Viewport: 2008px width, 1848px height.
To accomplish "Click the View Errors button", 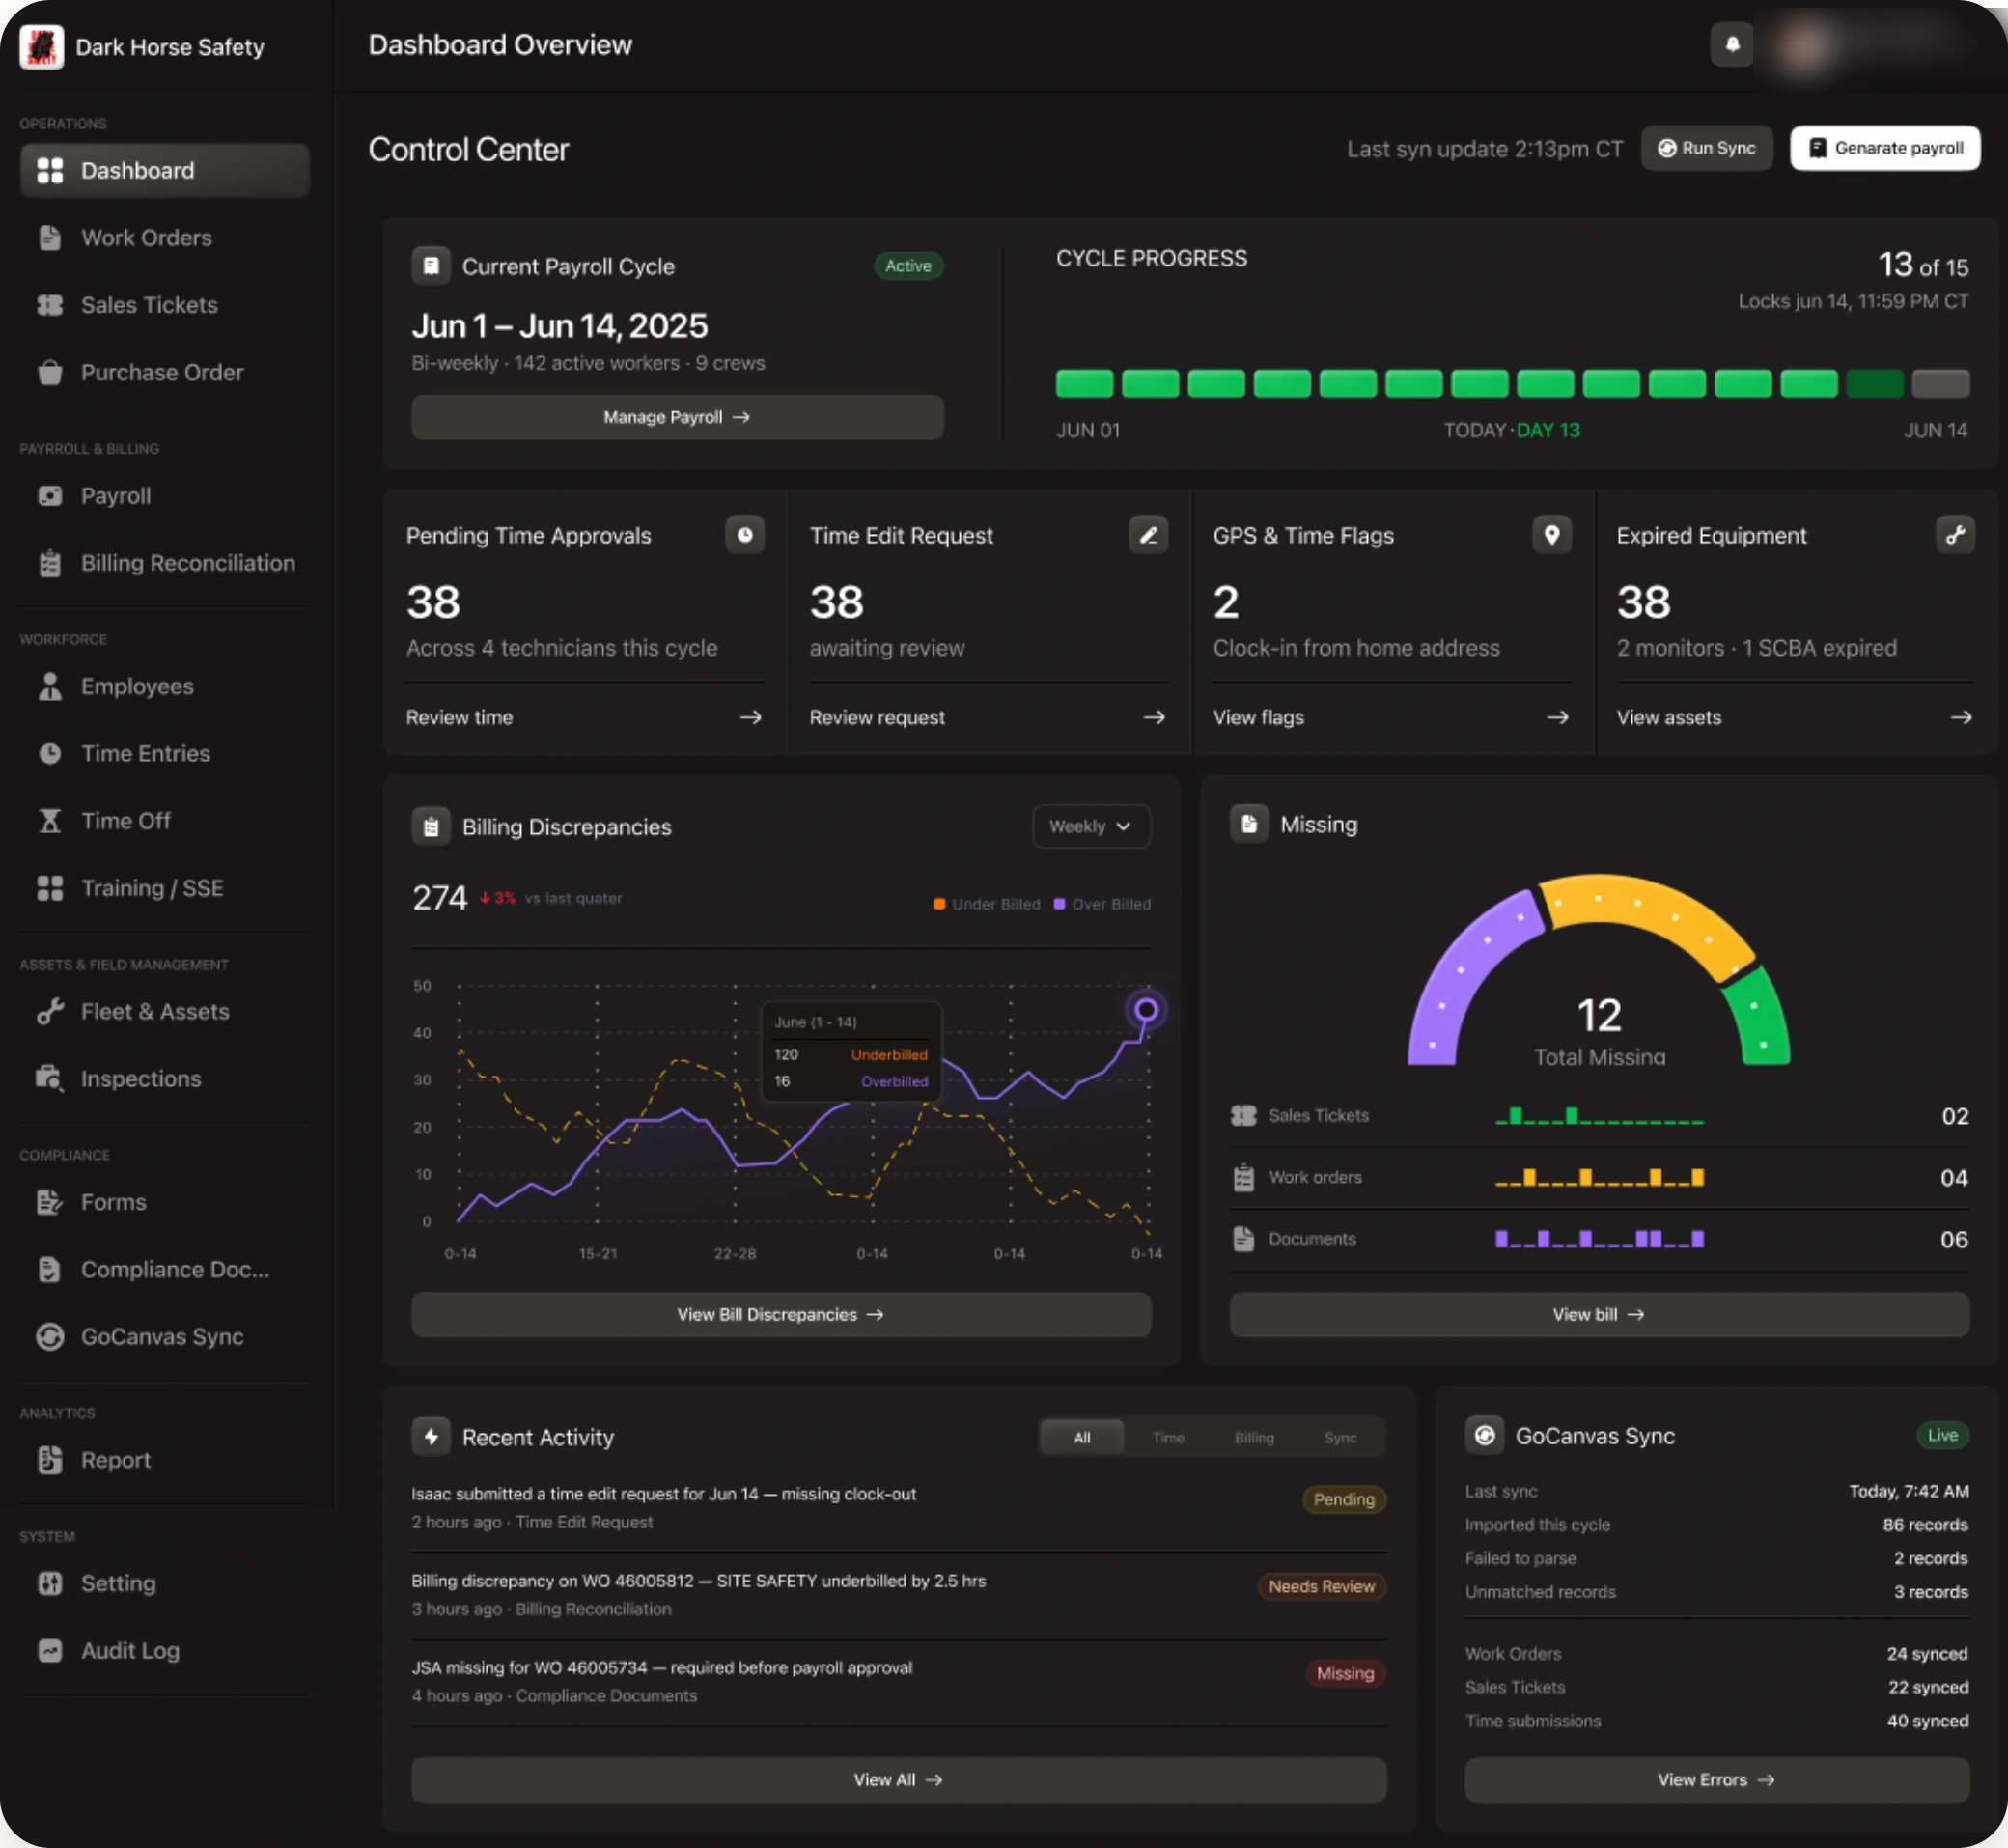I will point(1717,1780).
